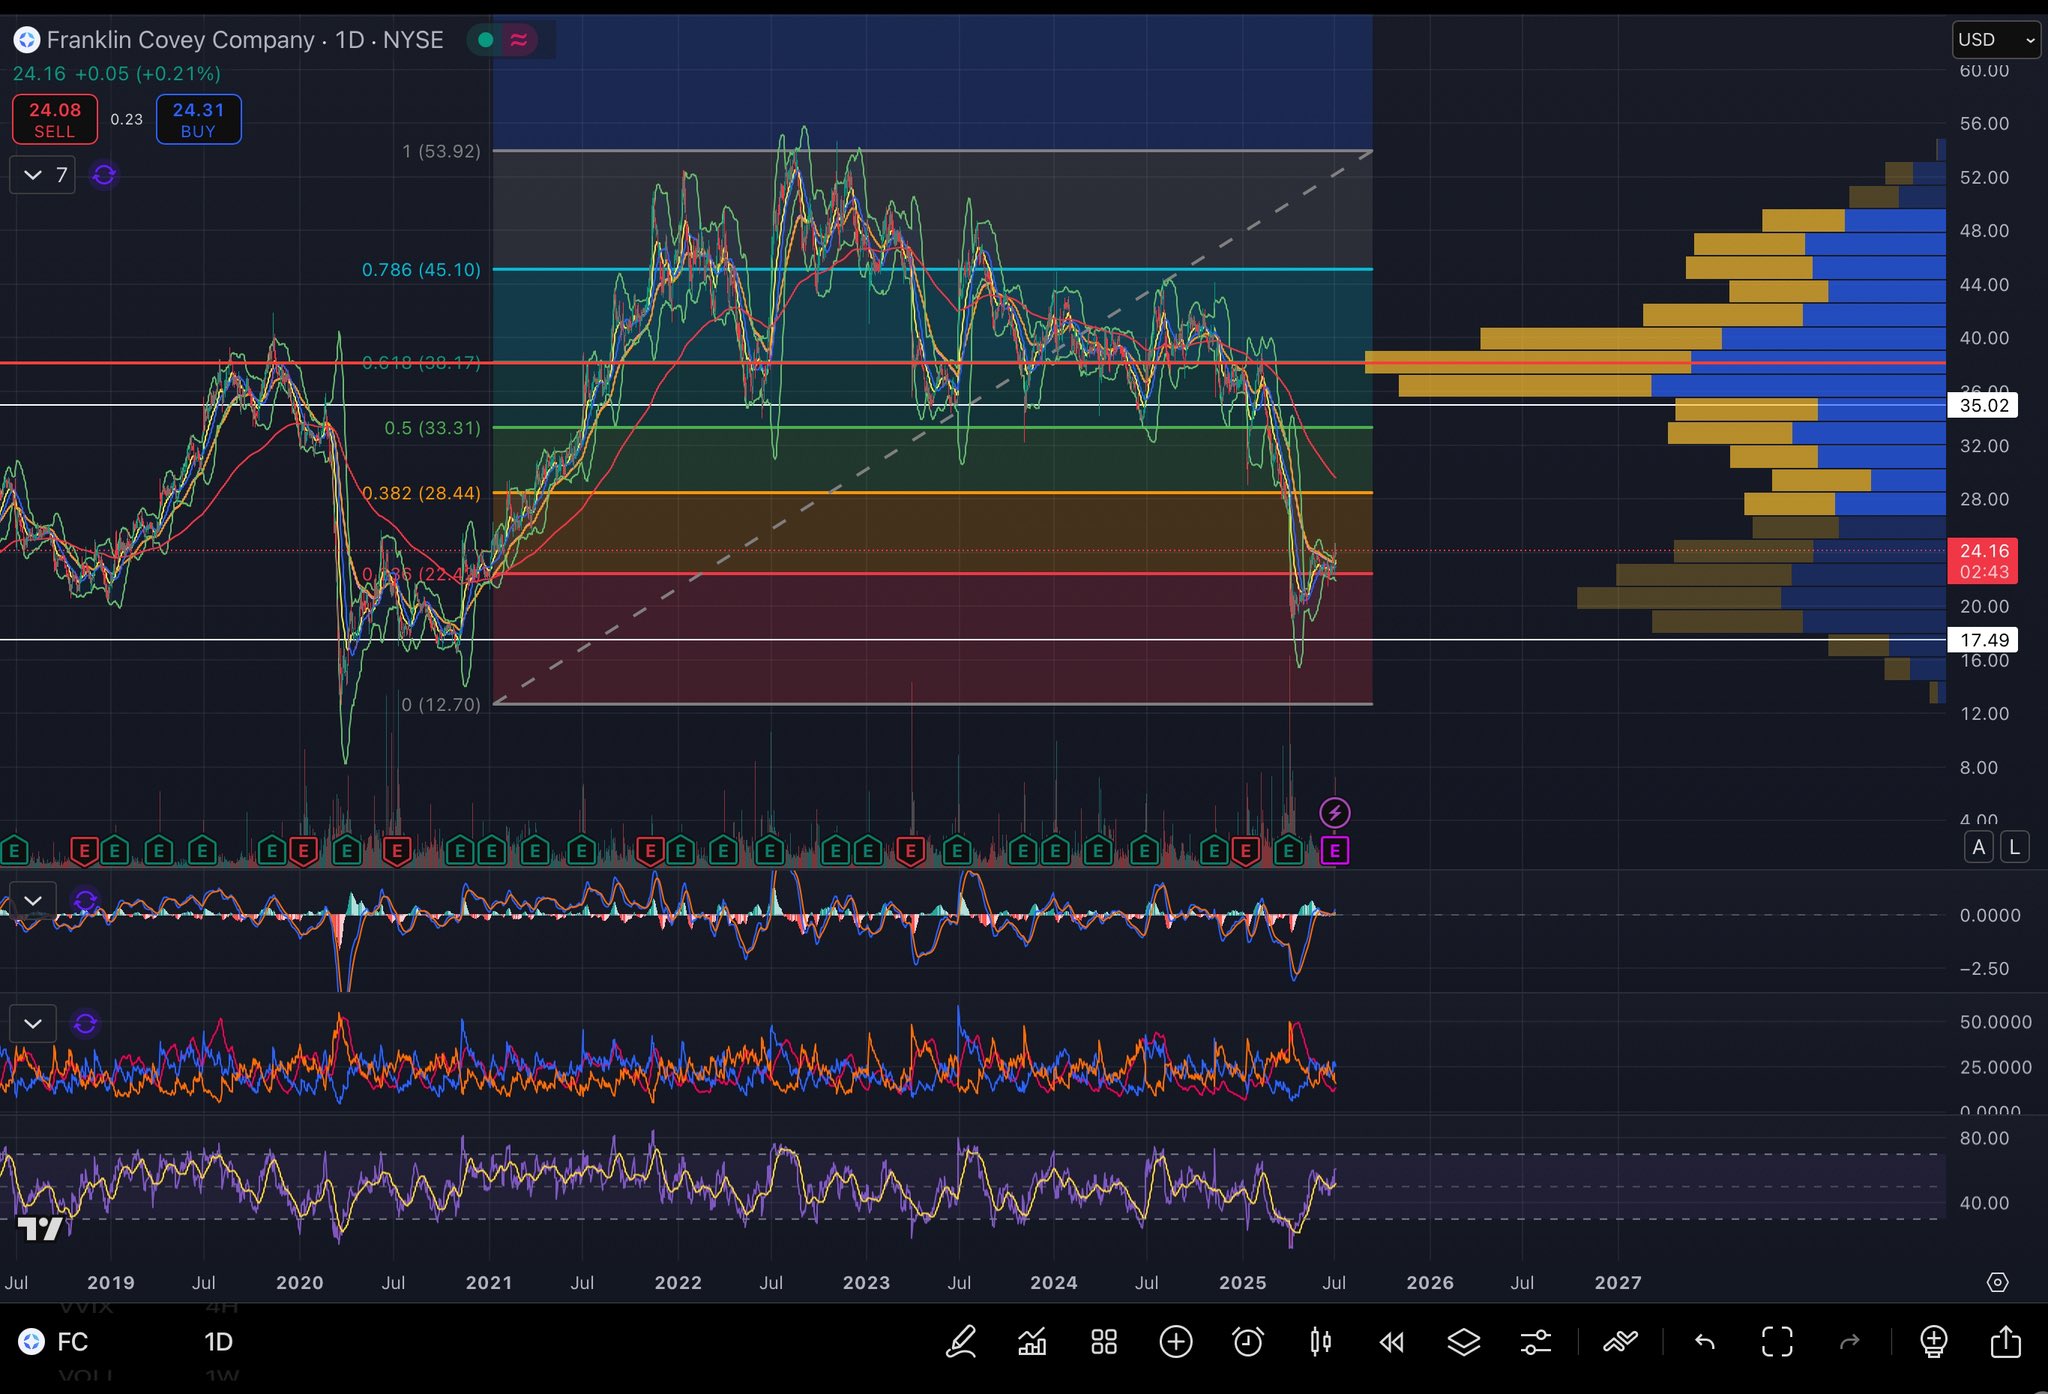Toggle auto scale A button
Viewport: 2048px width, 1394px height.
[1978, 848]
